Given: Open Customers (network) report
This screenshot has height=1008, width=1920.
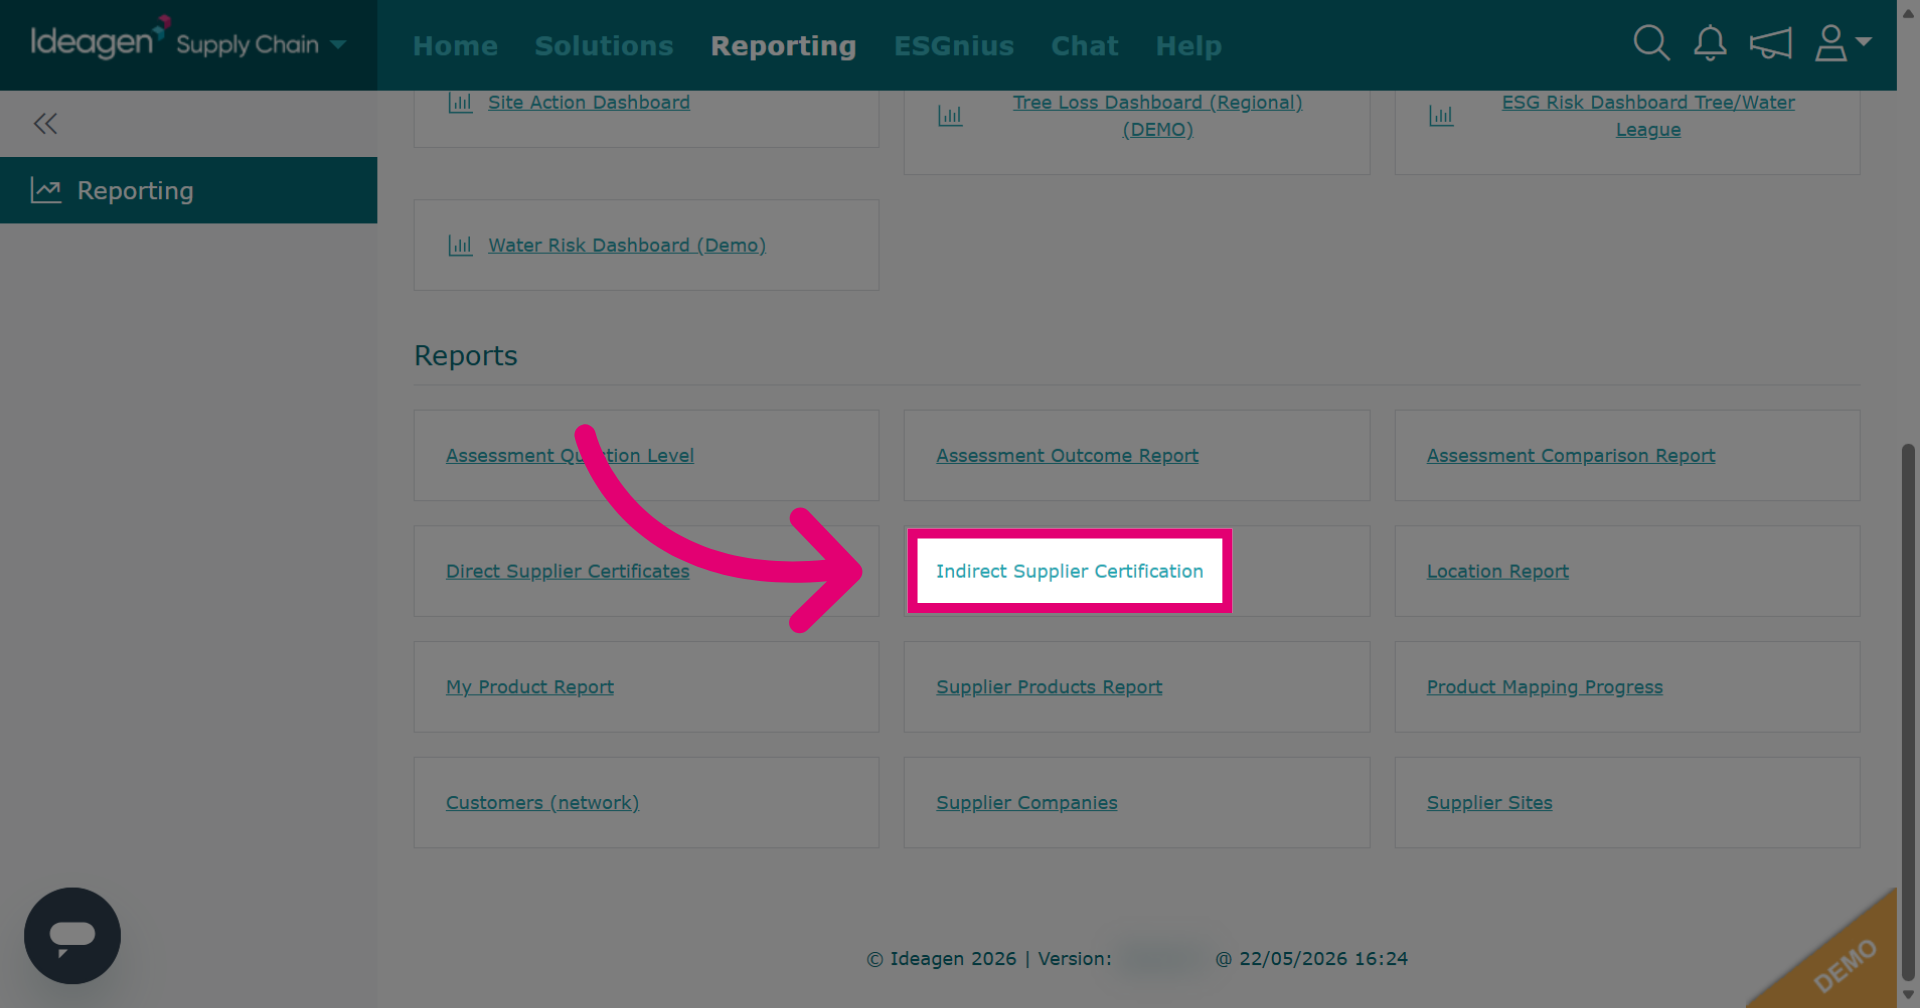Looking at the screenshot, I should pyautogui.click(x=542, y=803).
